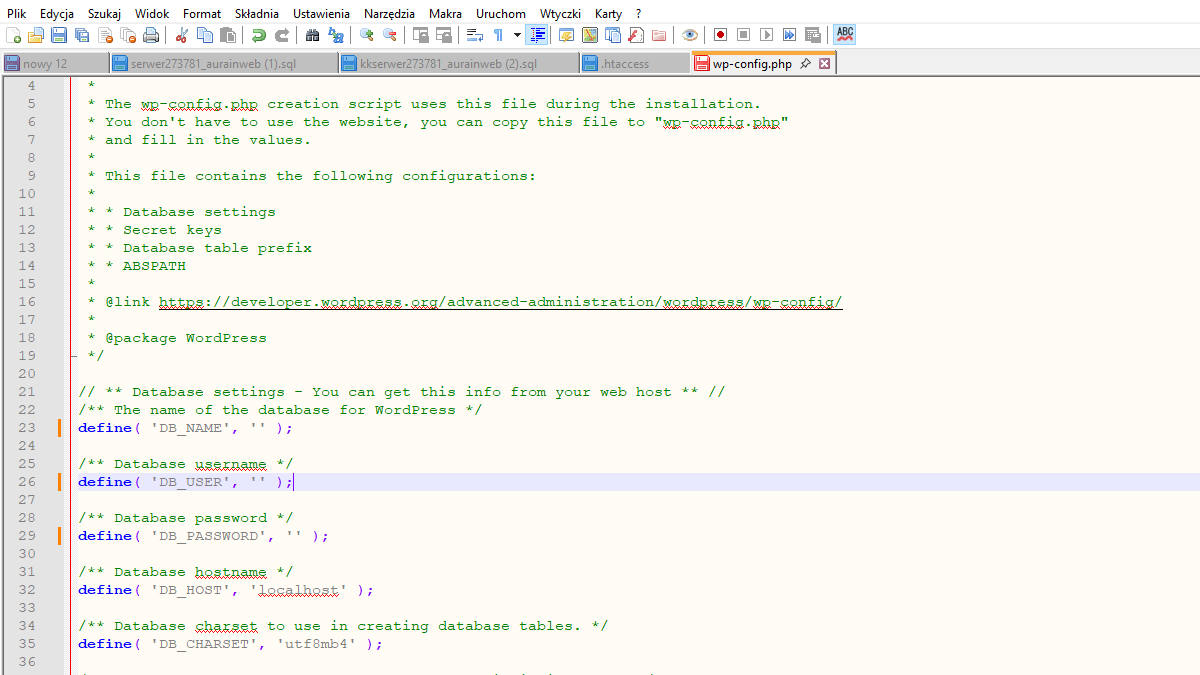Toggle Show all characters pilcrow icon
1200x675 pixels.
pos(498,35)
